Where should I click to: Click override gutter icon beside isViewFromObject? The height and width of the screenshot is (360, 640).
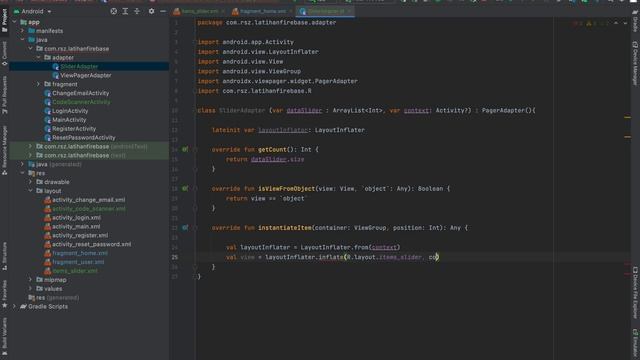(x=185, y=189)
